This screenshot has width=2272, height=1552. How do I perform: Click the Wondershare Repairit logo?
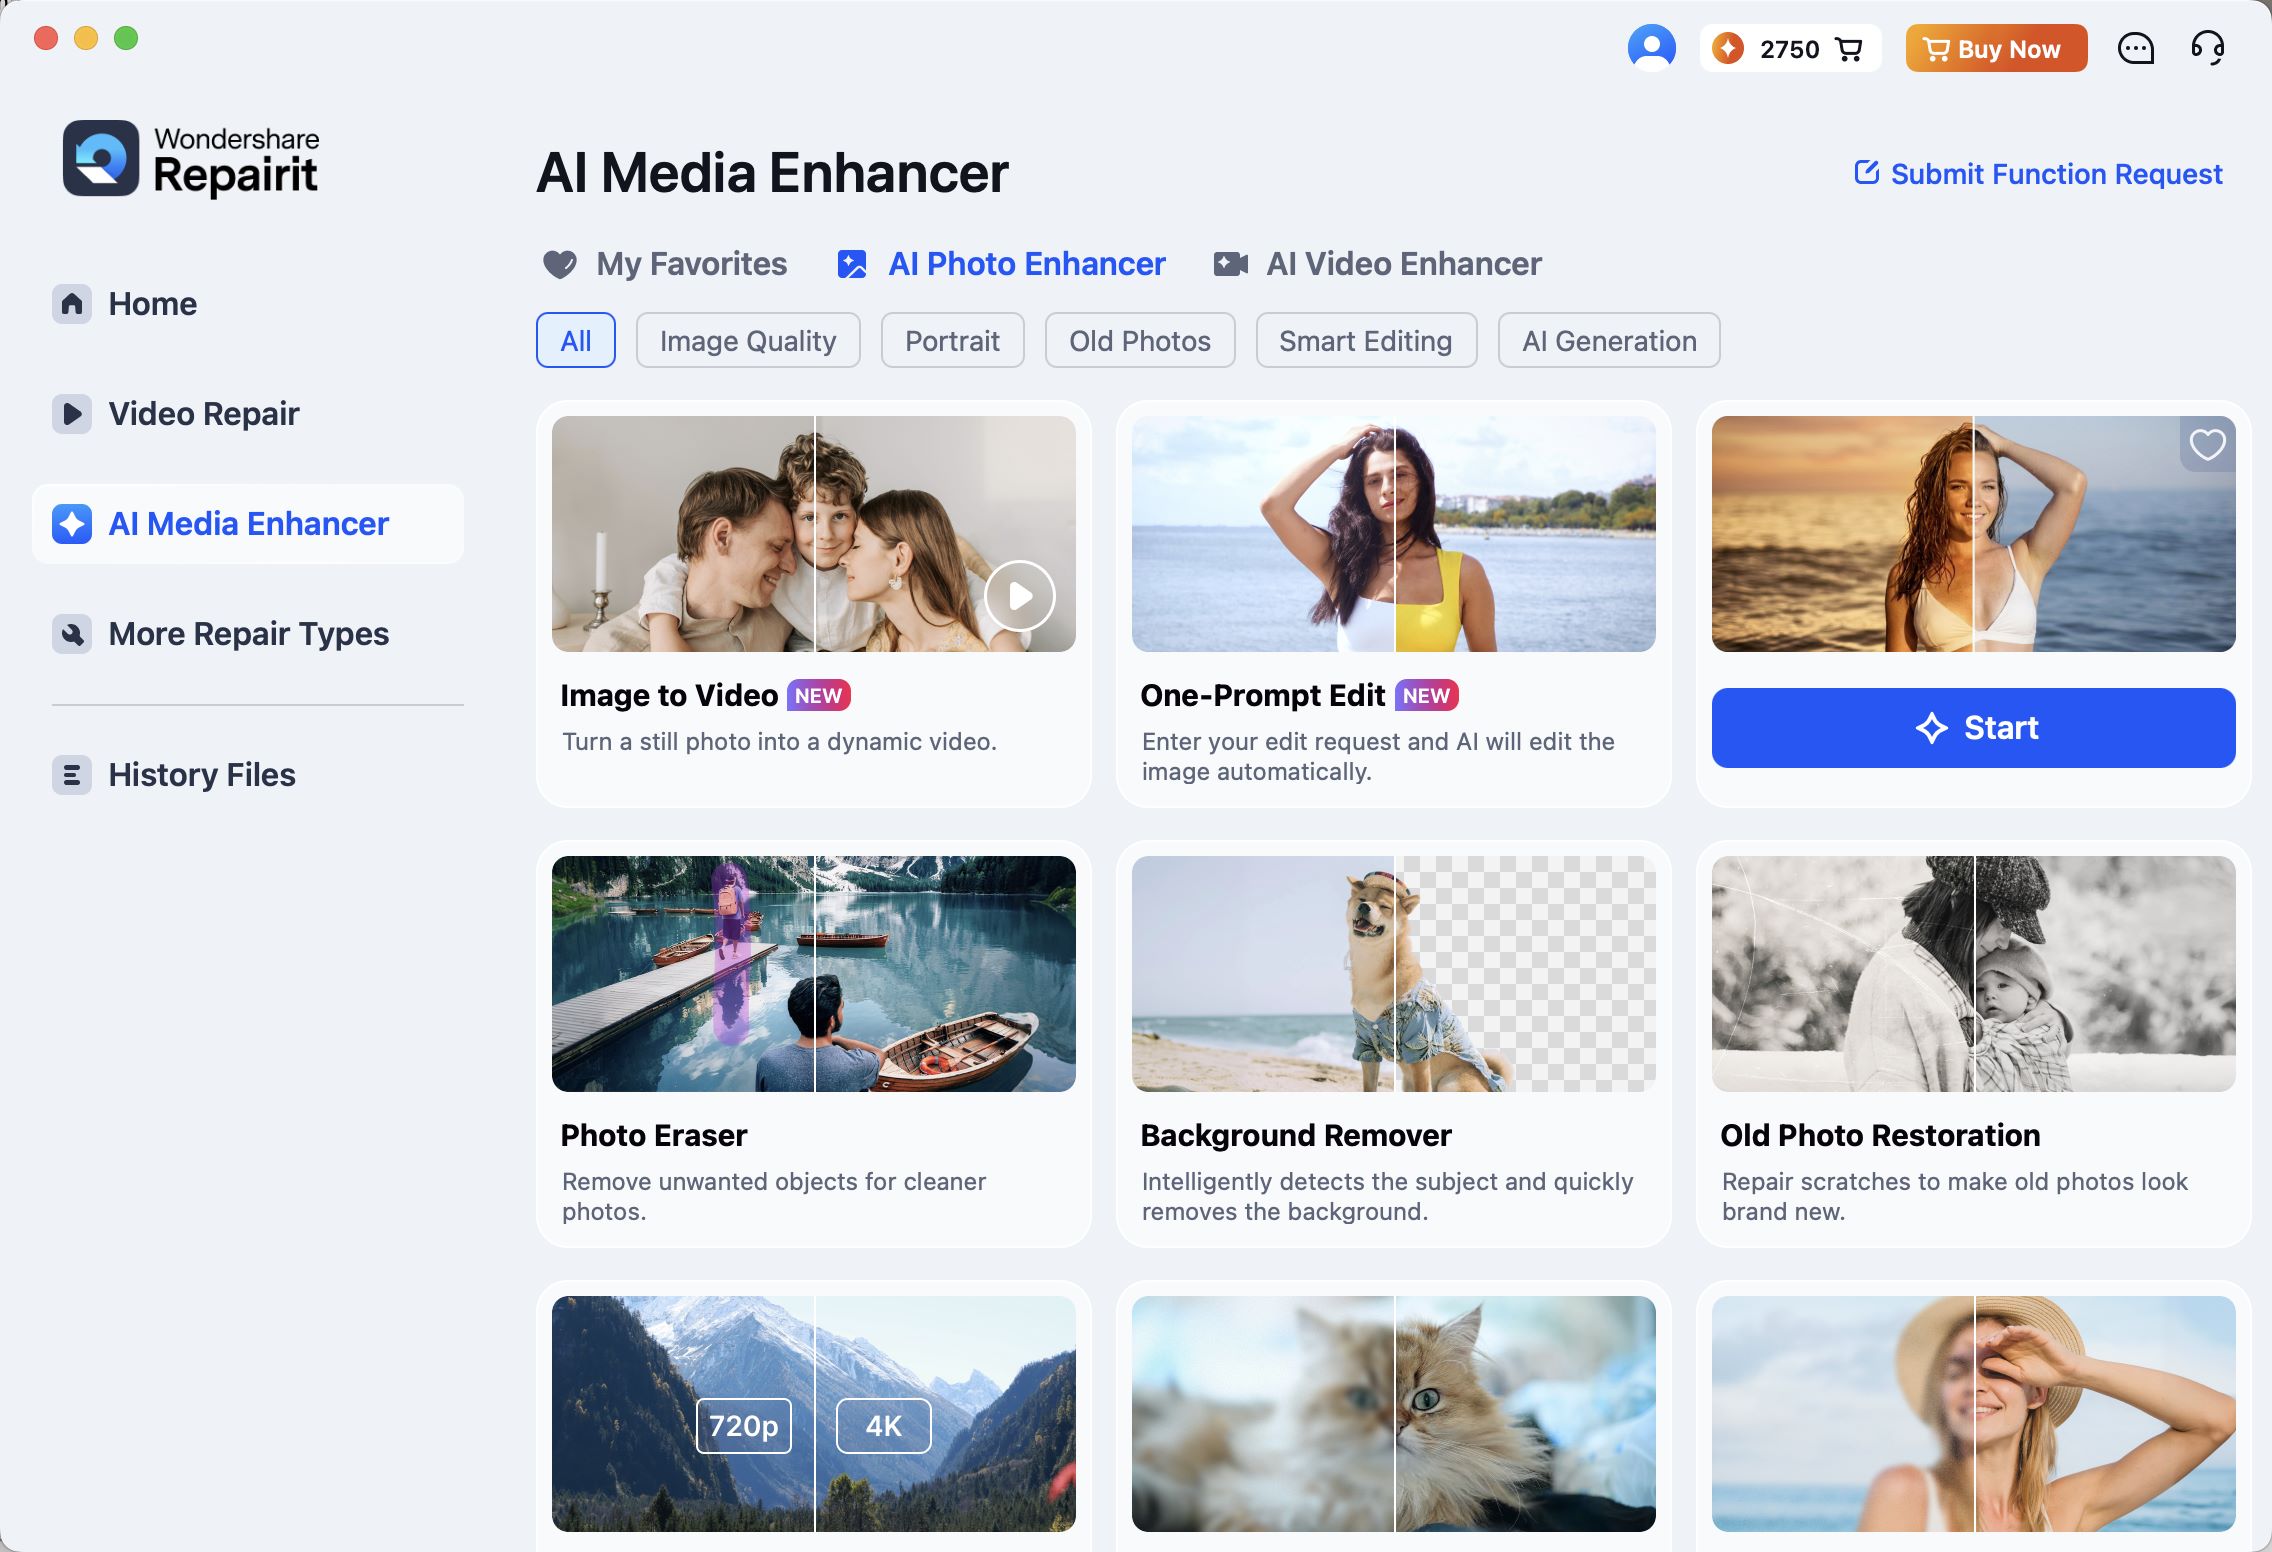point(191,159)
